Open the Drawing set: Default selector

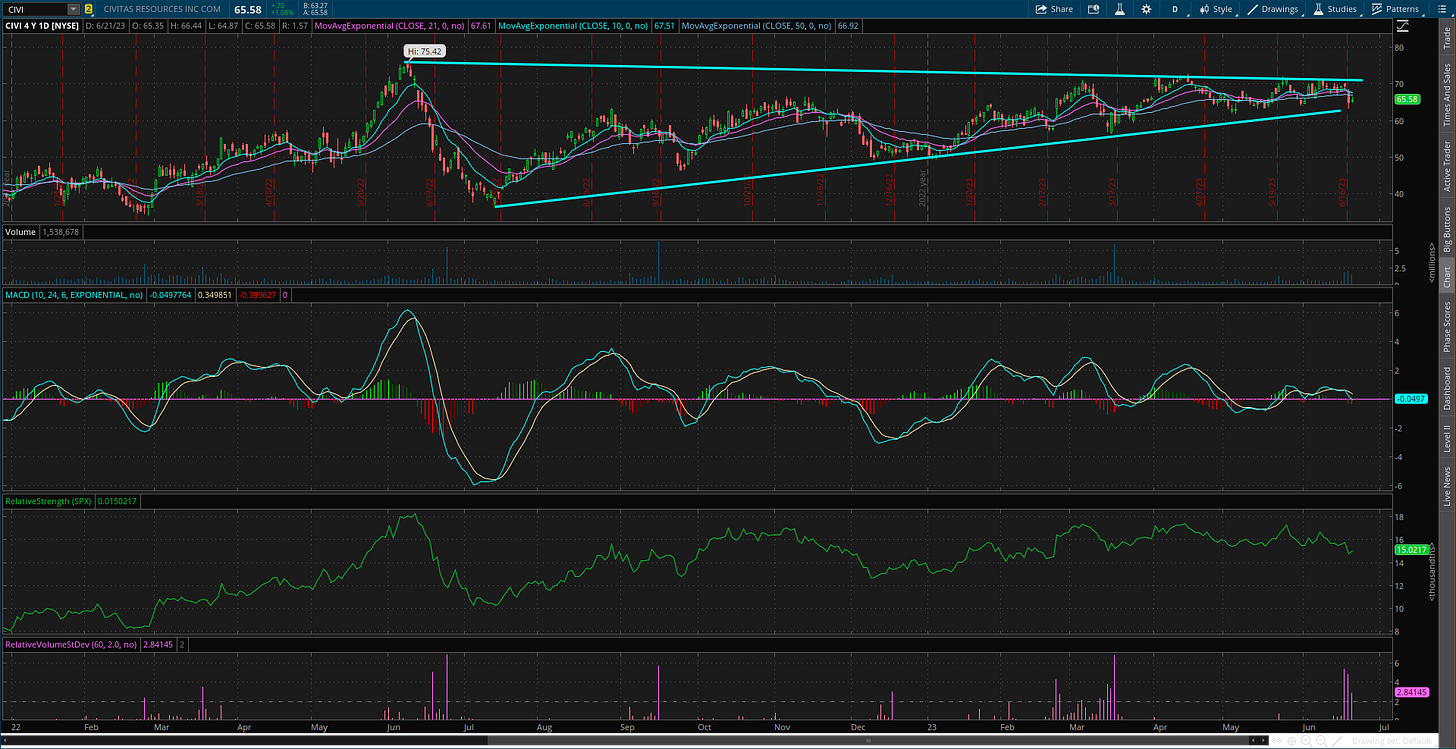(1392, 741)
